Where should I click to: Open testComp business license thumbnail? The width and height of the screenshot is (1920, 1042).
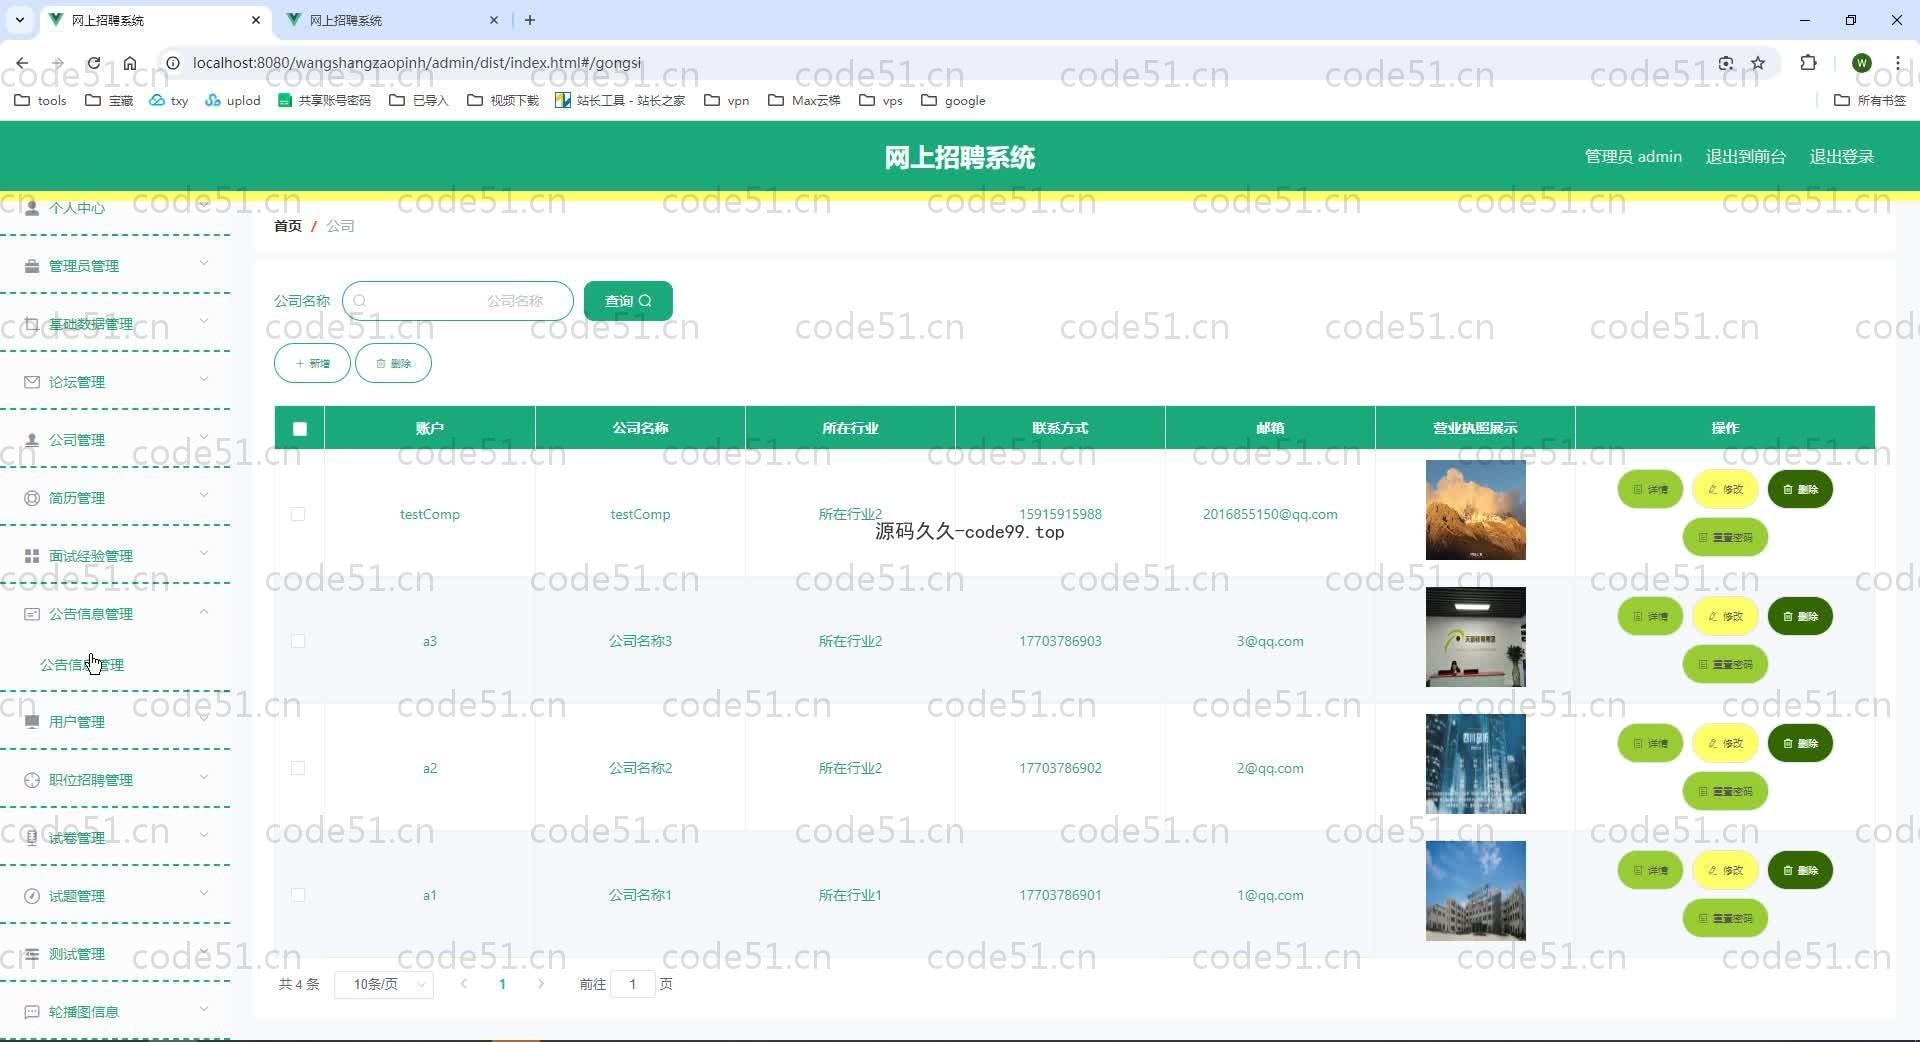coord(1475,510)
